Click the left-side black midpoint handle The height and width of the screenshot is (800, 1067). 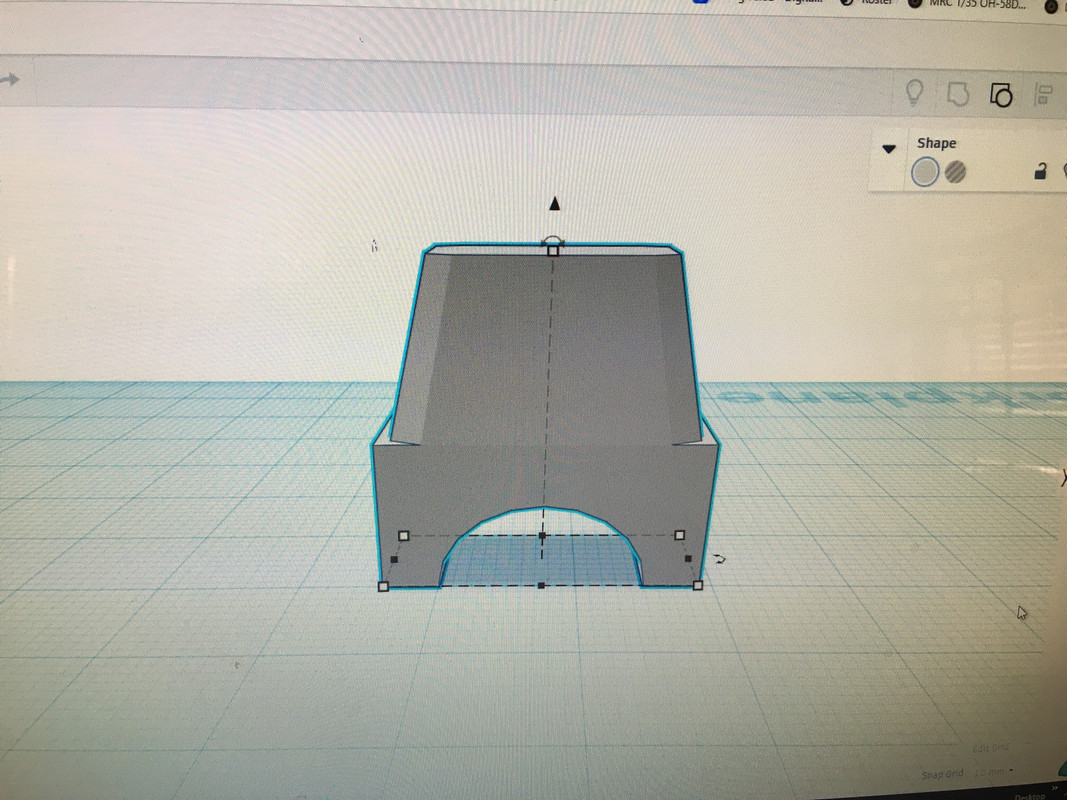(394, 560)
